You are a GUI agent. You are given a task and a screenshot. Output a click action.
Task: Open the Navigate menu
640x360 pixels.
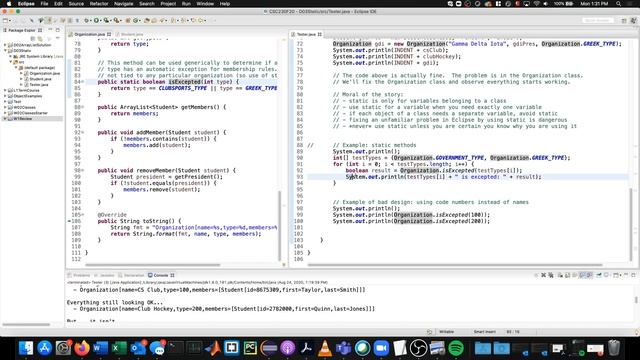pyautogui.click(x=123, y=4)
